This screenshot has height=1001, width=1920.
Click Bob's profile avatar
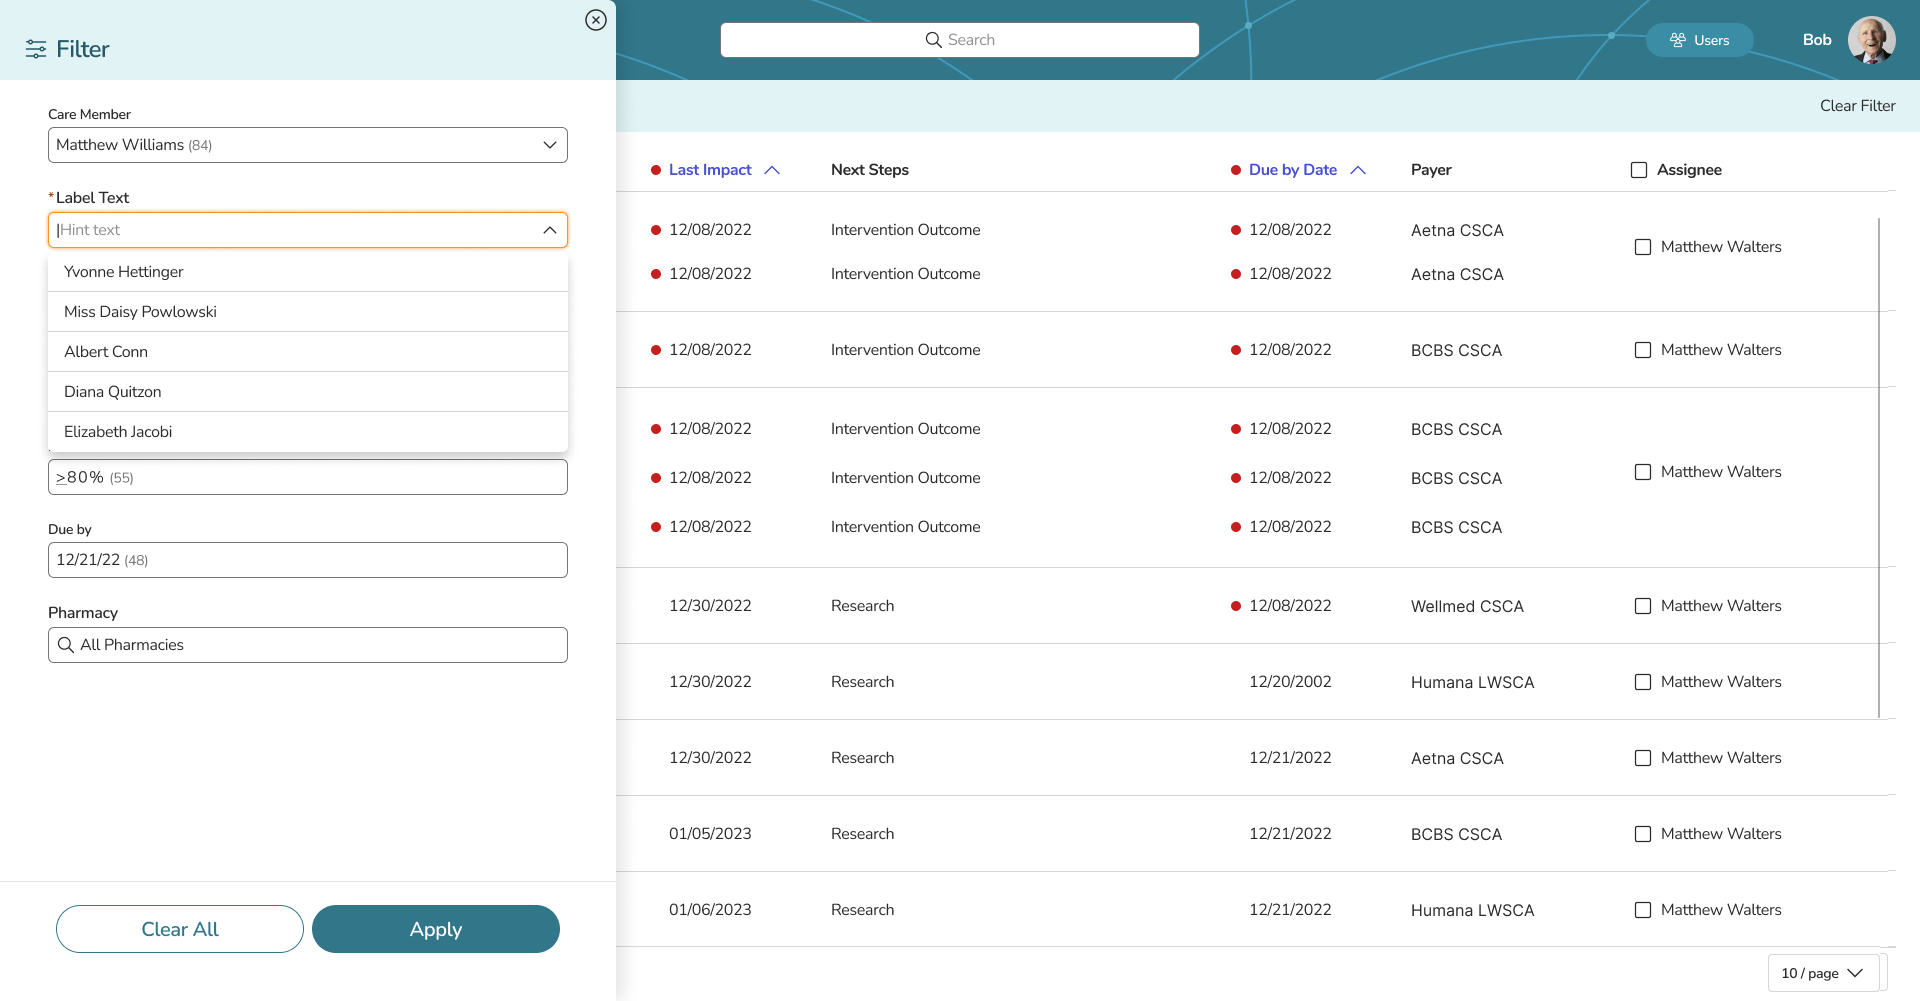1871,40
